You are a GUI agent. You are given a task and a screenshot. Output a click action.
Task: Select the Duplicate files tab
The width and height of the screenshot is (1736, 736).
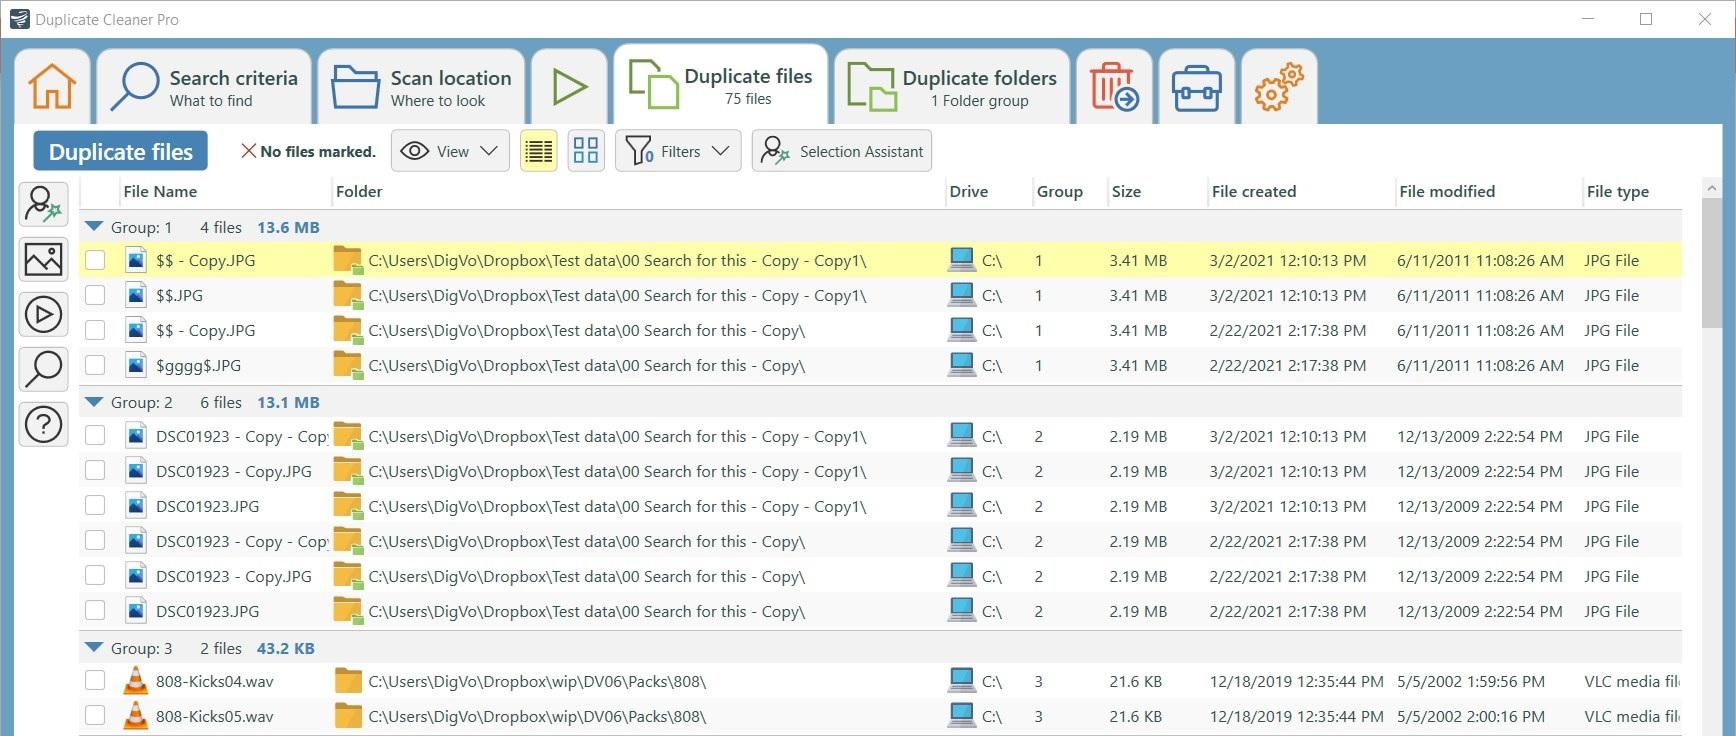[720, 84]
